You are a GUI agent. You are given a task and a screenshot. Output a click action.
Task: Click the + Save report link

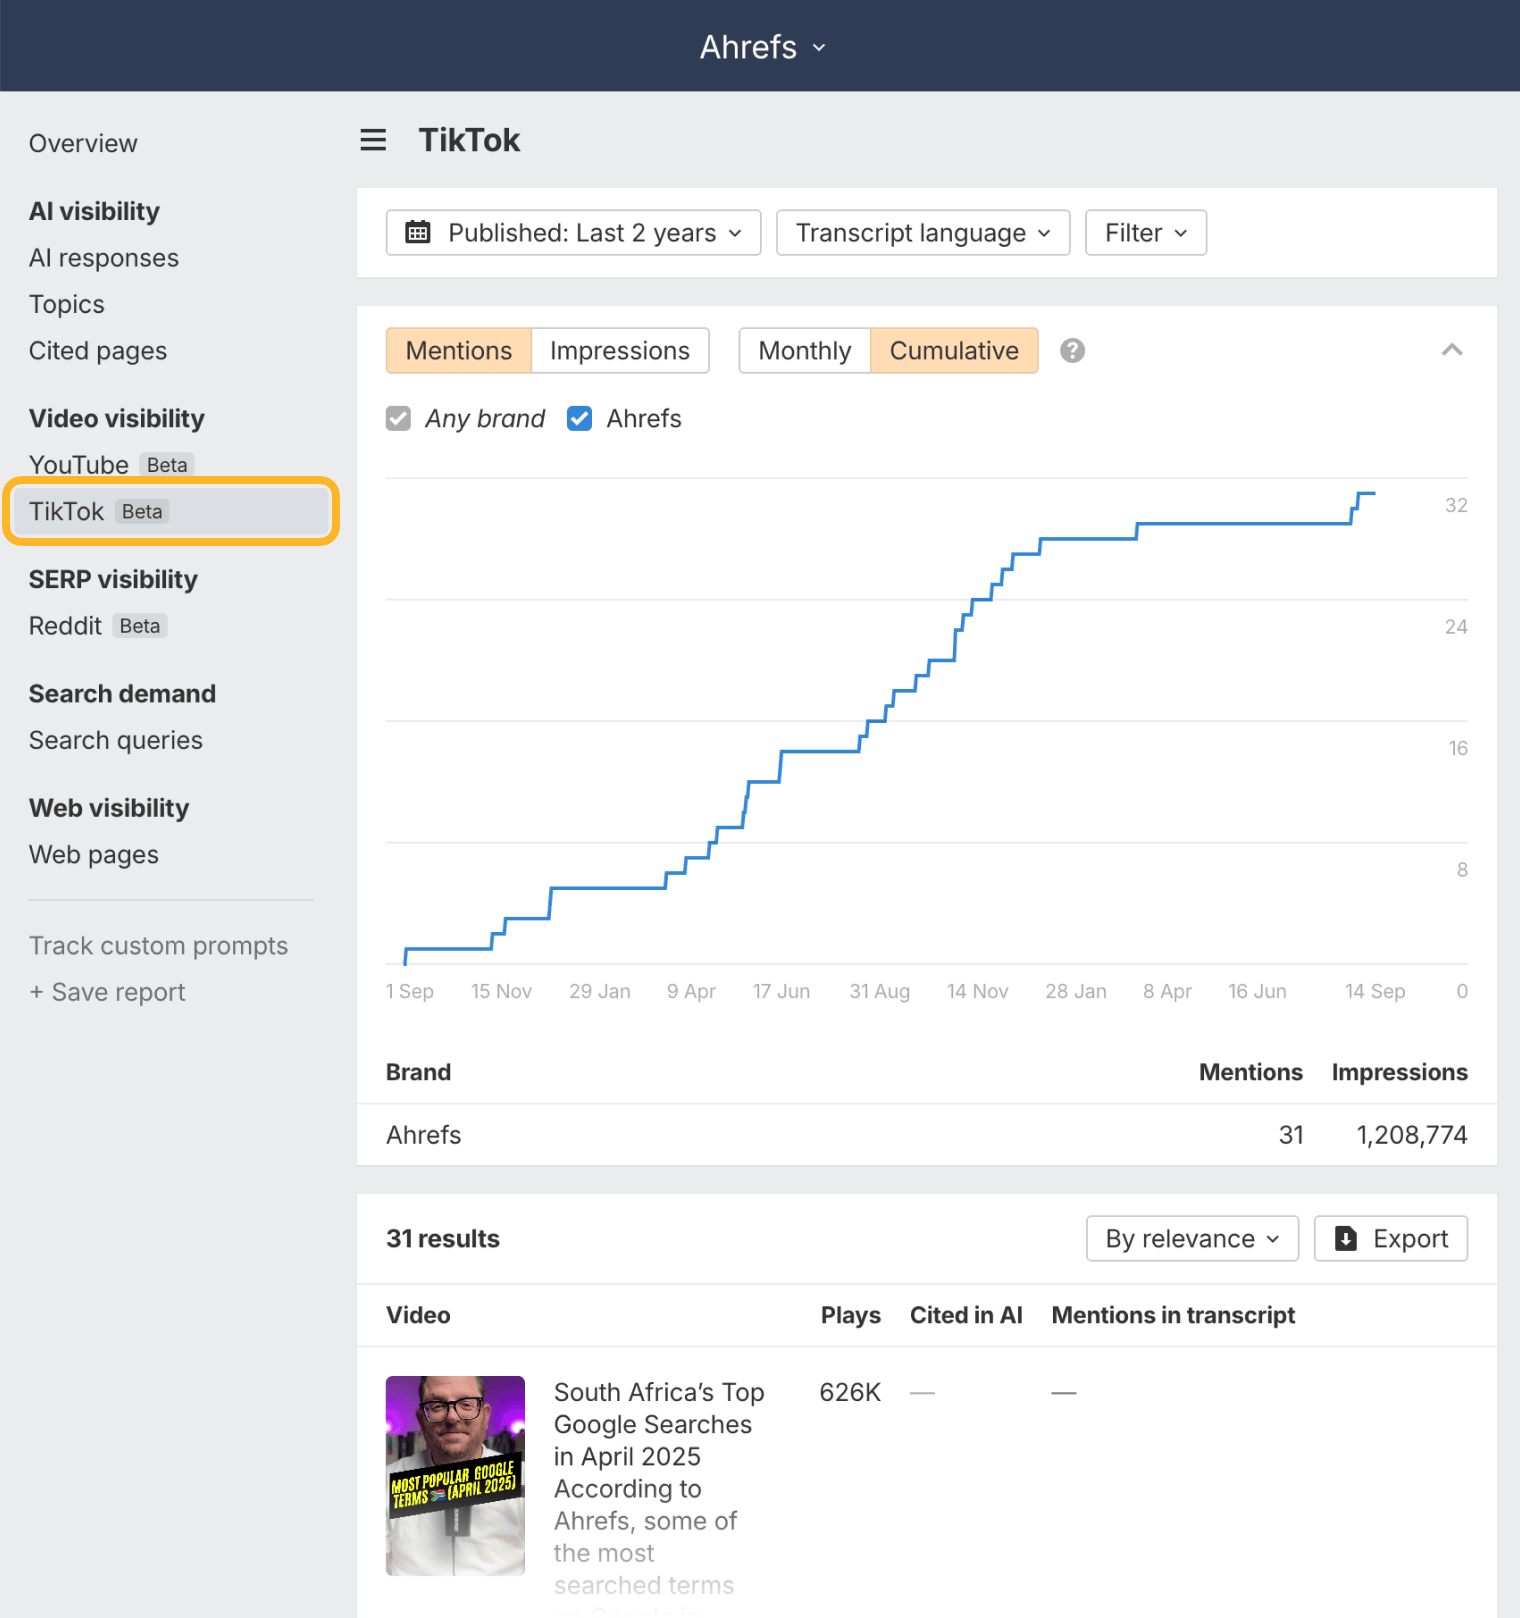[107, 992]
